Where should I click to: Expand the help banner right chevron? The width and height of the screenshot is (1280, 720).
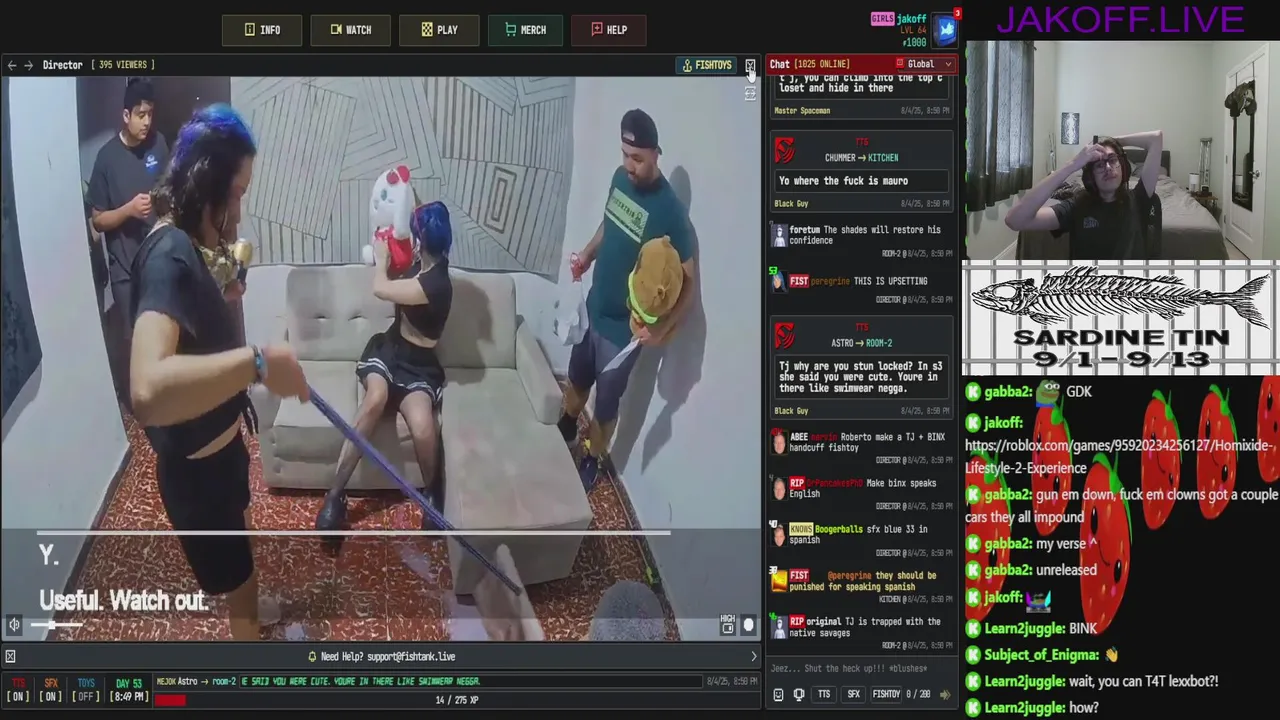754,656
